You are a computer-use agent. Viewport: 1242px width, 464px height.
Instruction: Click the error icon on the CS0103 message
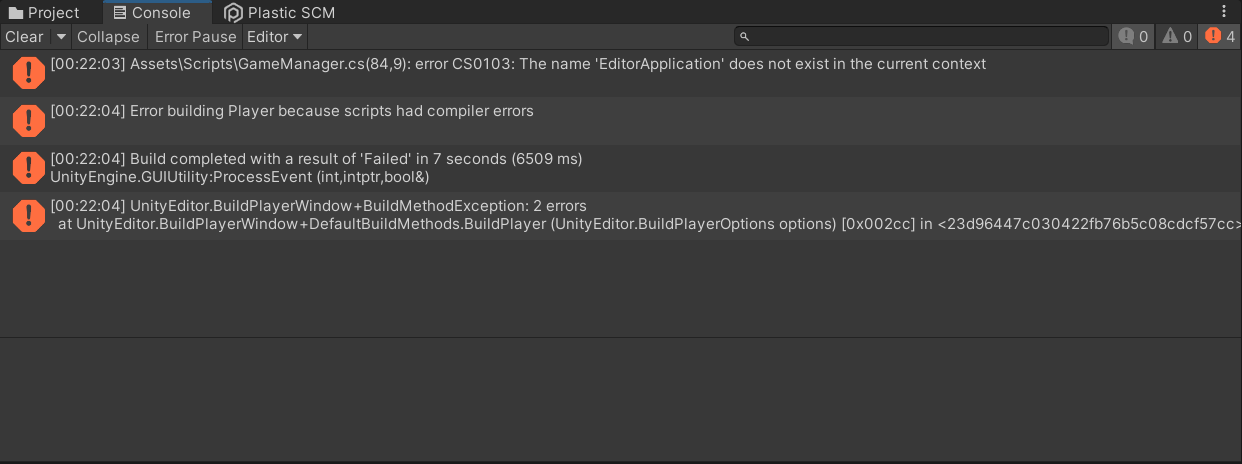click(28, 73)
